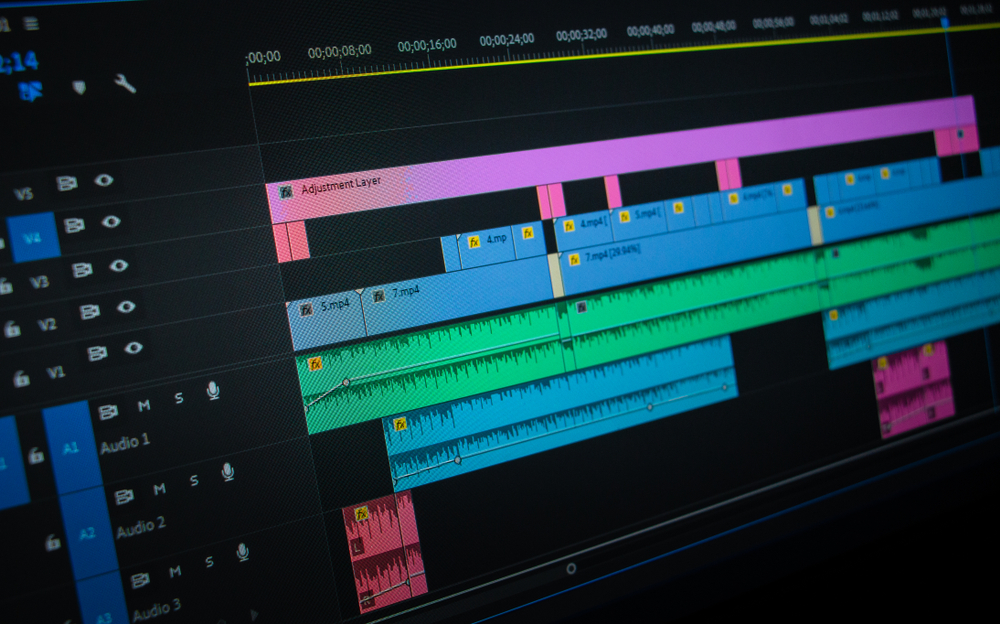Toggle Linked Selection icon in timeline header
This screenshot has width=1000, height=624.
point(31,92)
